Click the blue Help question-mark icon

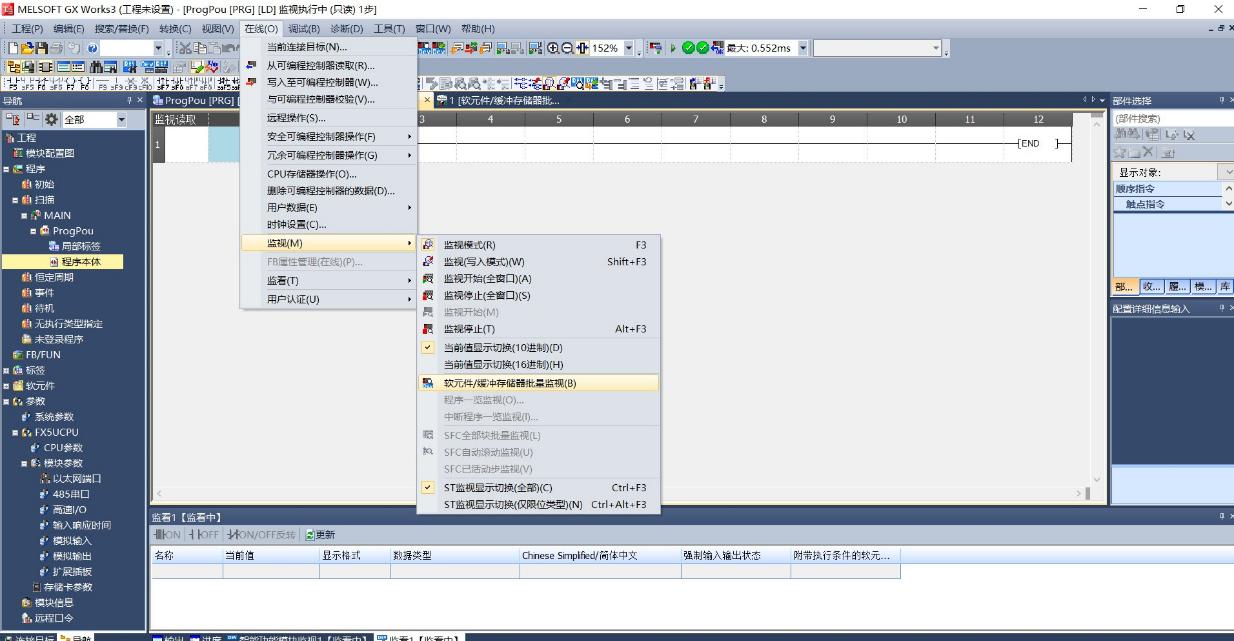(x=92, y=48)
